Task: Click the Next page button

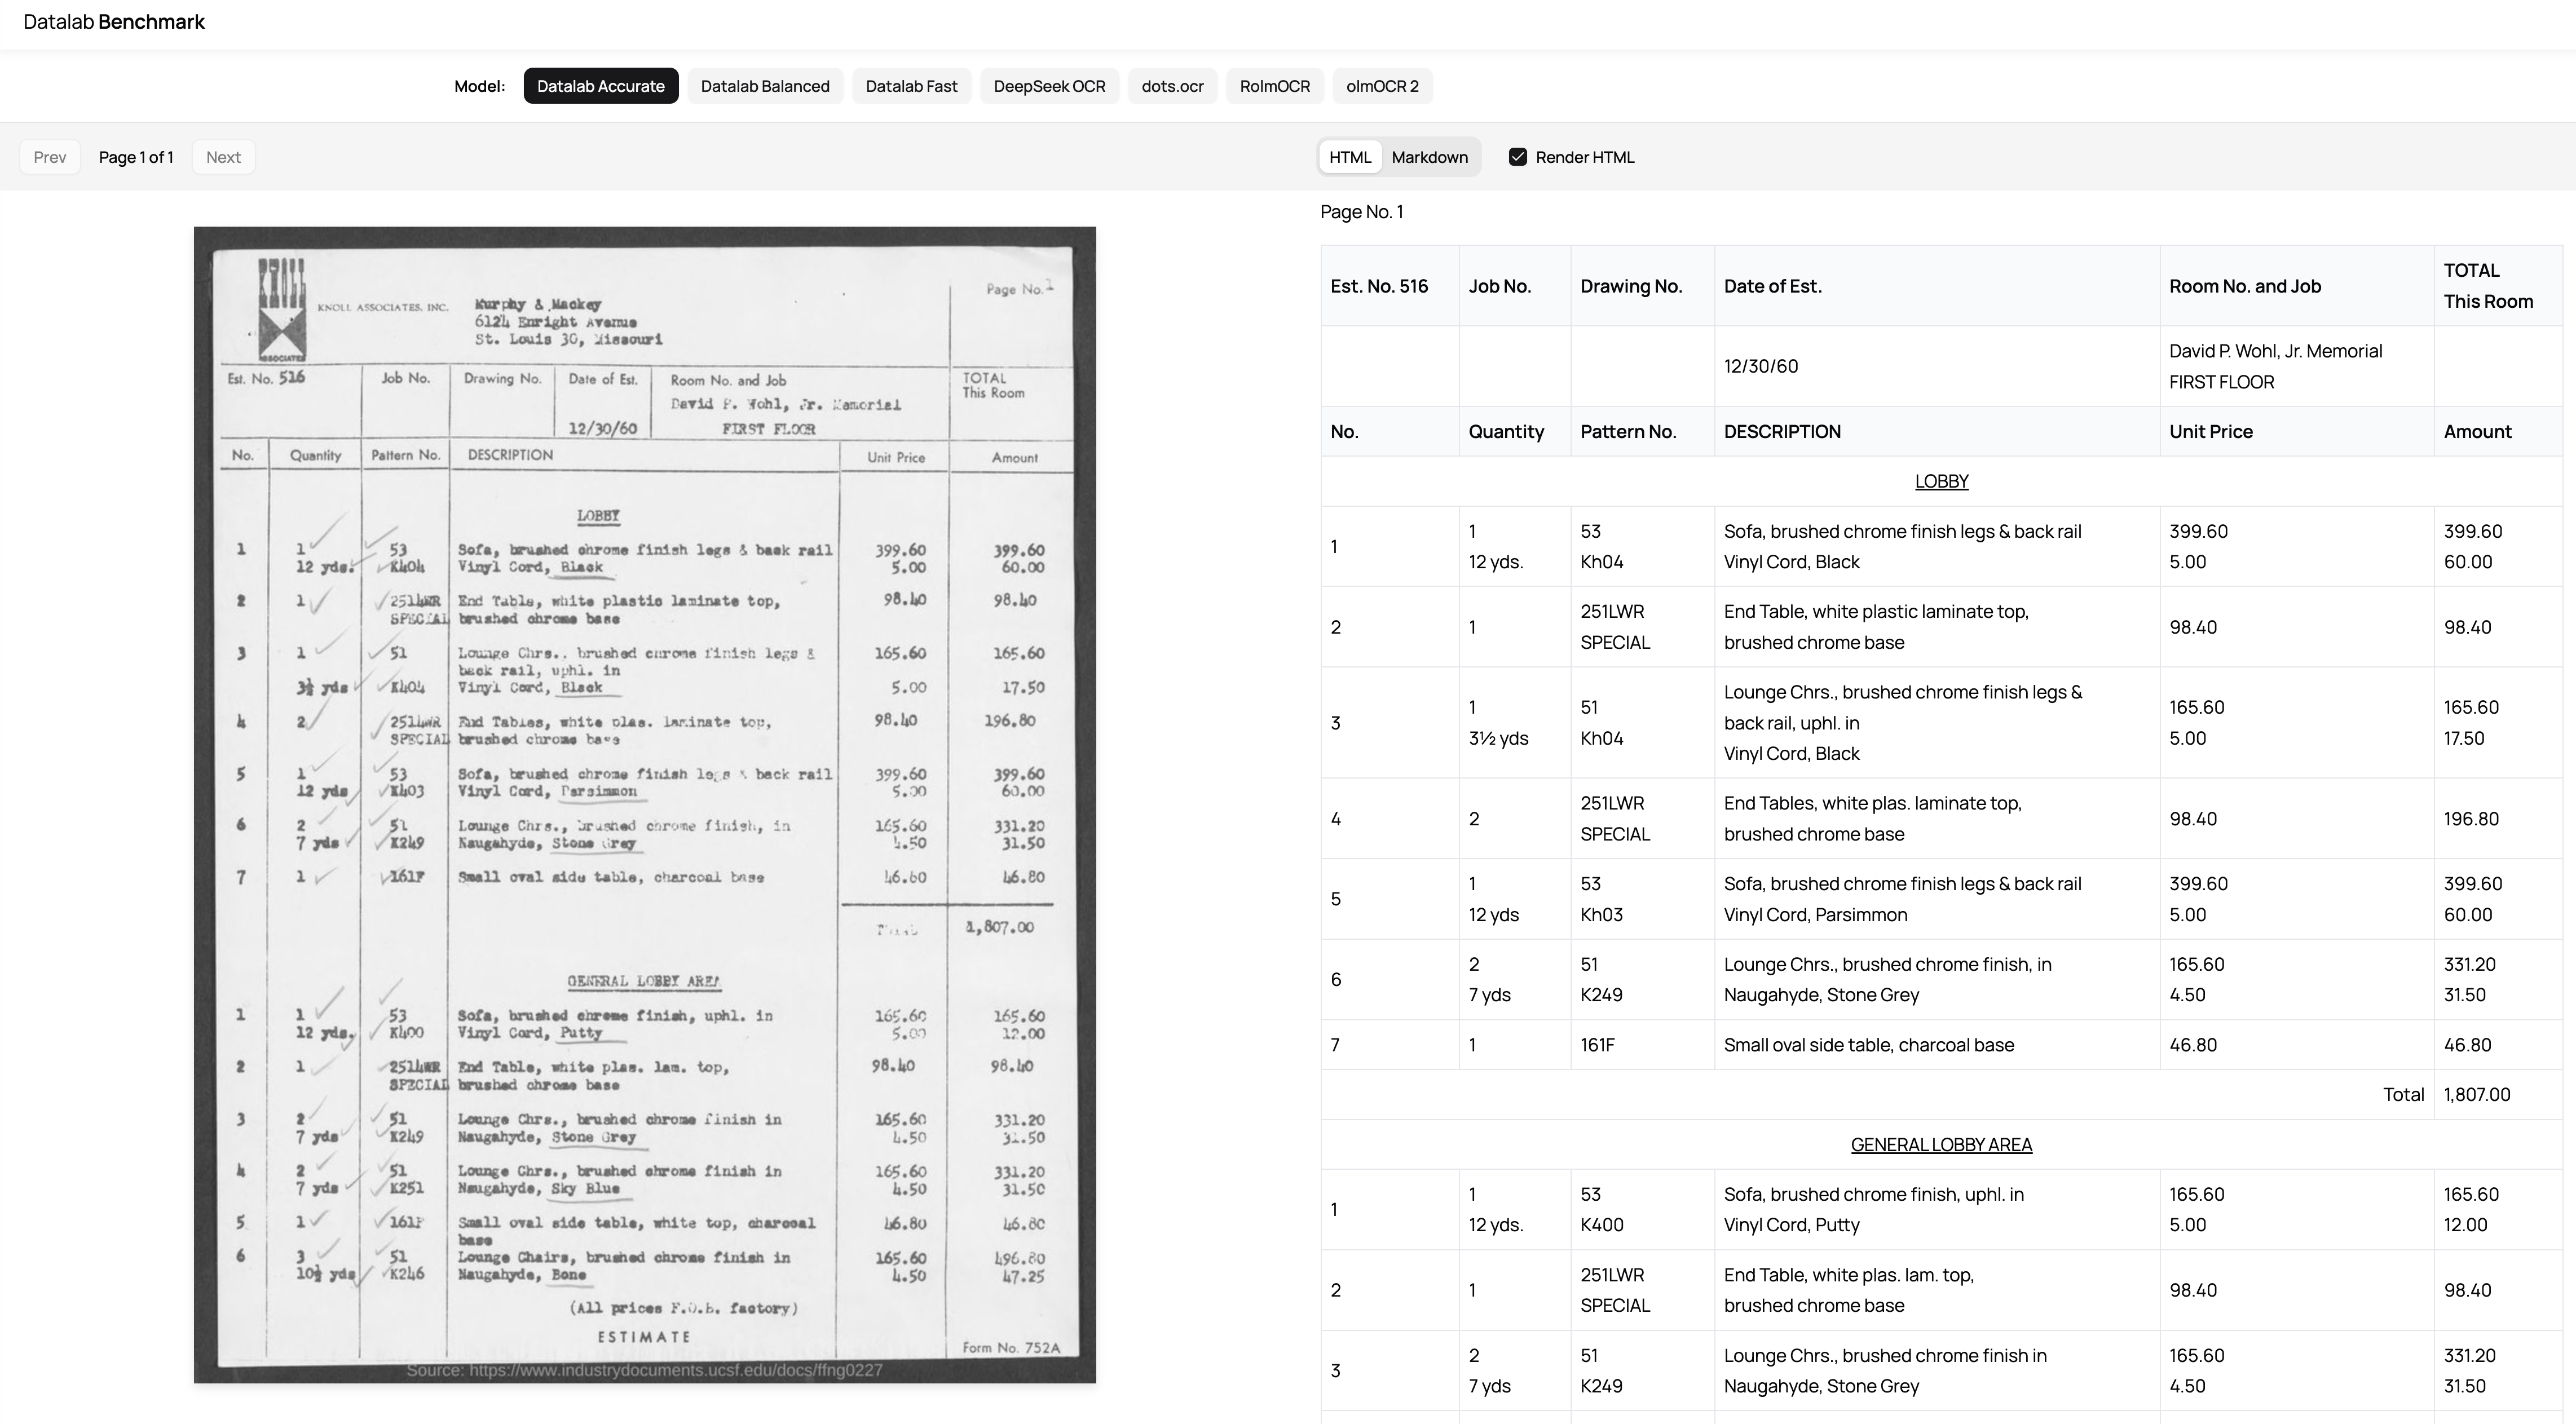Action: pos(222,157)
